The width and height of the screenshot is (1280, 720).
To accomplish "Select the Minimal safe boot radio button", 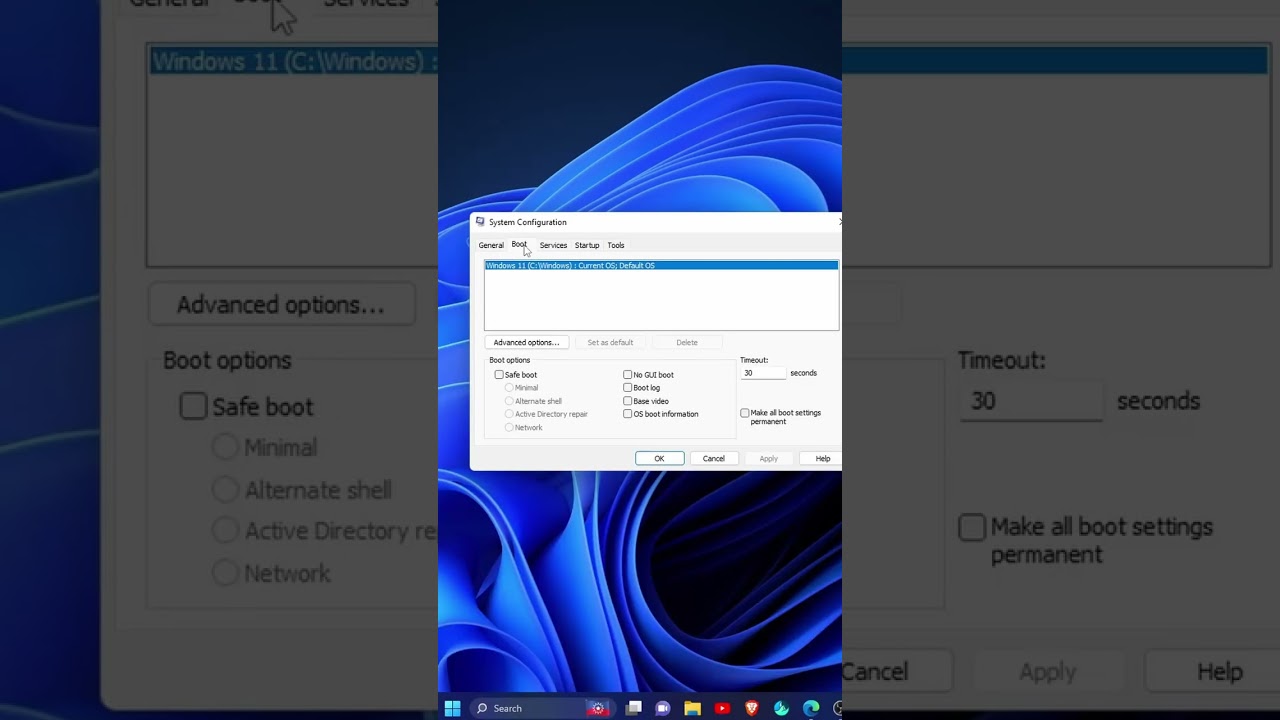I will (509, 388).
